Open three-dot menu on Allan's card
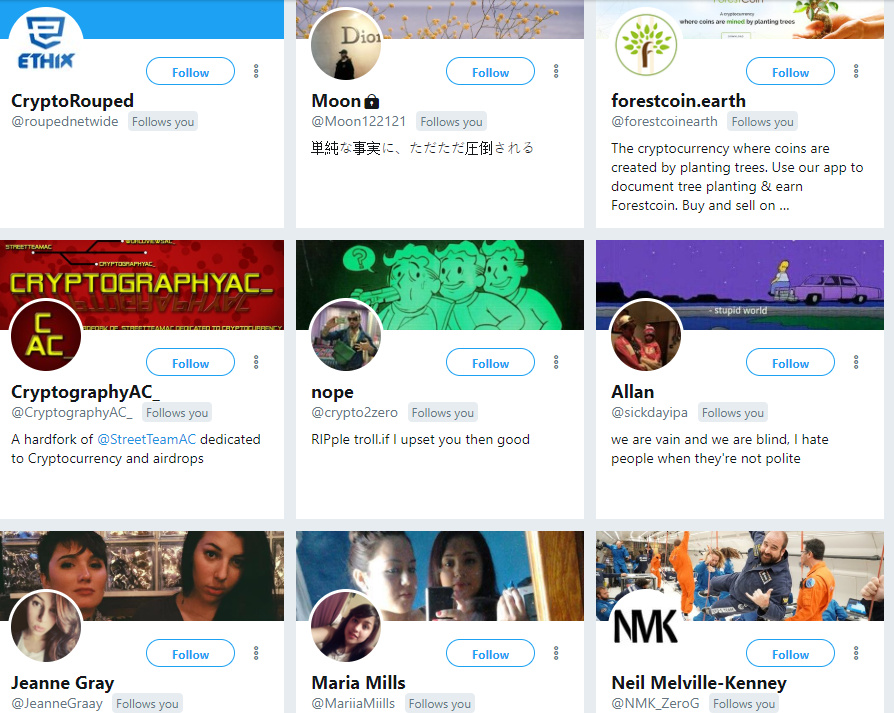The height and width of the screenshot is (713, 894). tap(856, 362)
